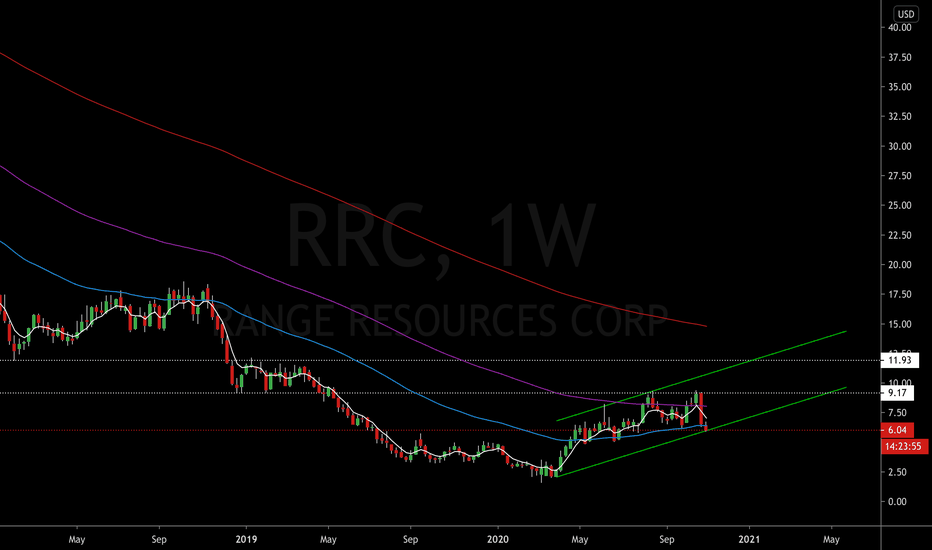This screenshot has height=550, width=932.
Task: Click the USD currency button
Action: pos(905,14)
